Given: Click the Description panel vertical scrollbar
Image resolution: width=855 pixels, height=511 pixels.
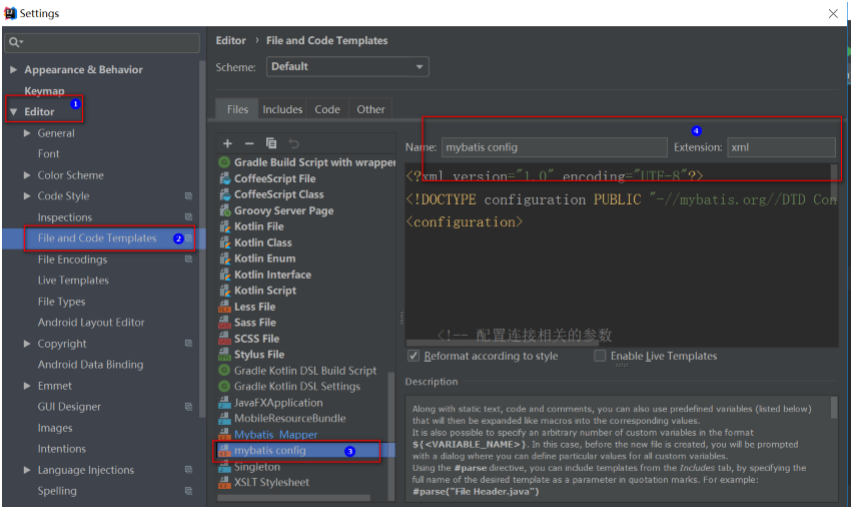Looking at the screenshot, I should pyautogui.click(x=834, y=408).
